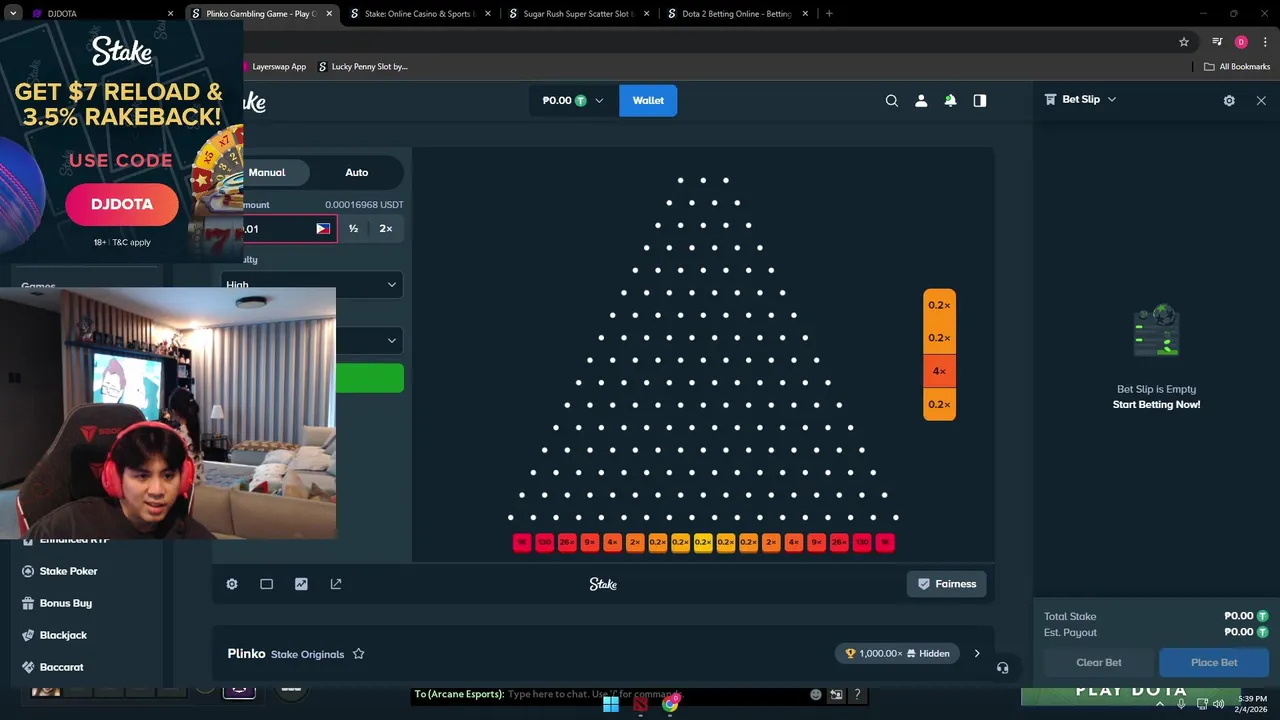
Task: Click Clear Bet in the bet slip
Action: [x=1099, y=662]
